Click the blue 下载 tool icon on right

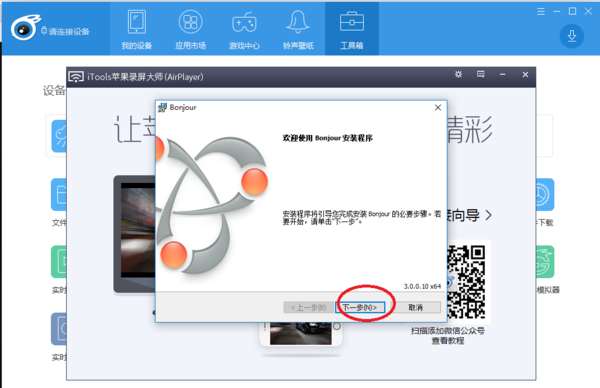coord(545,194)
